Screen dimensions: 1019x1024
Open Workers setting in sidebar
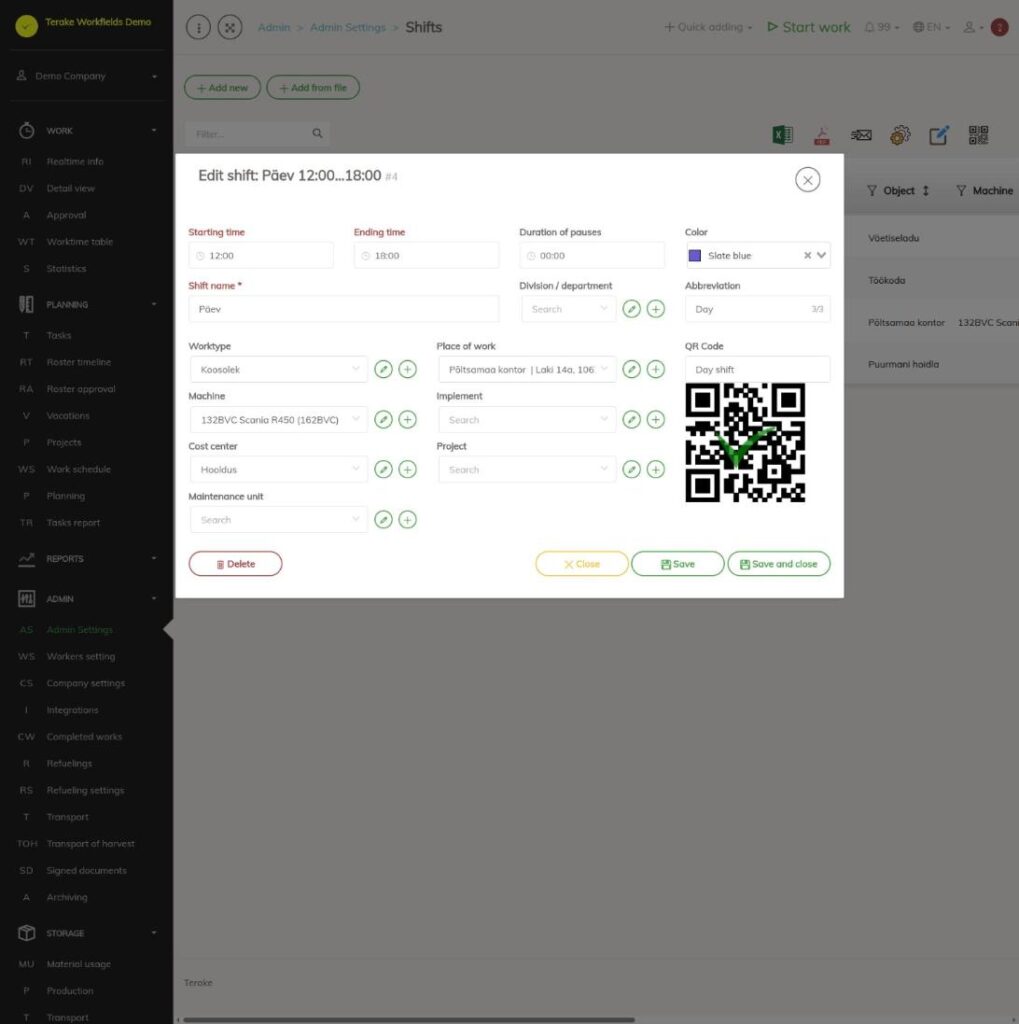coord(80,656)
